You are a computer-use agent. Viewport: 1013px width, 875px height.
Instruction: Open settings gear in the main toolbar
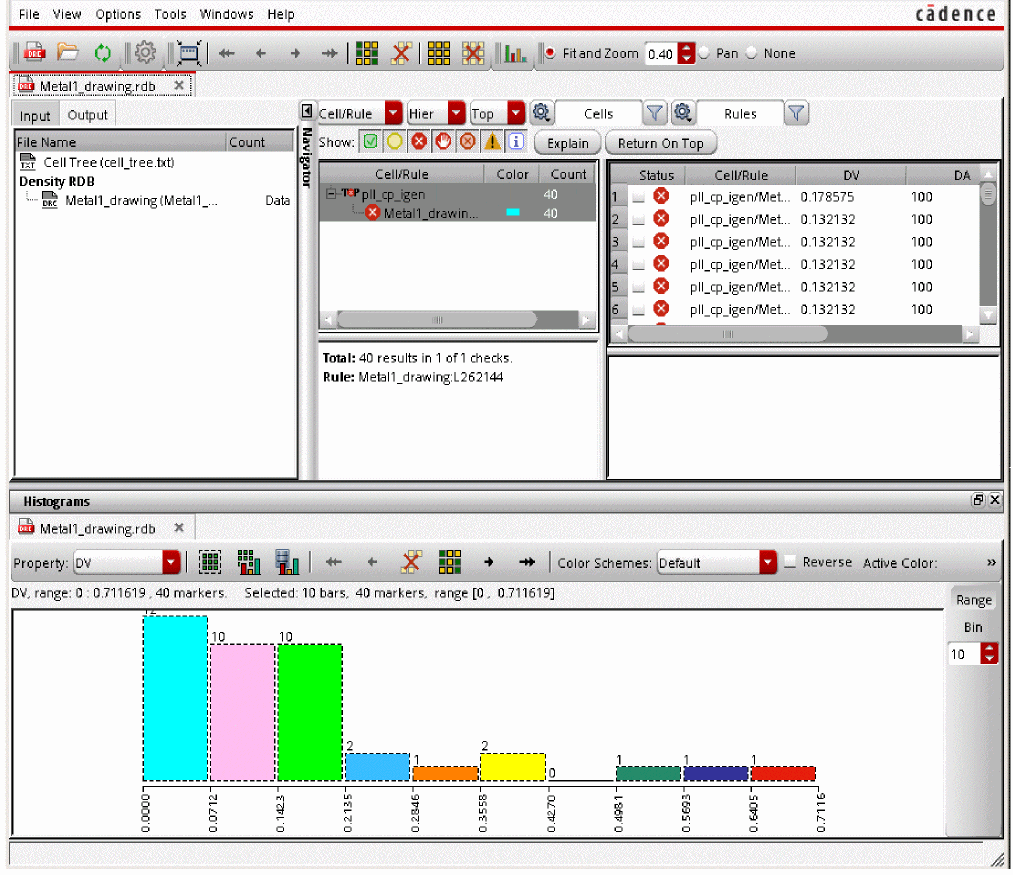(x=145, y=53)
